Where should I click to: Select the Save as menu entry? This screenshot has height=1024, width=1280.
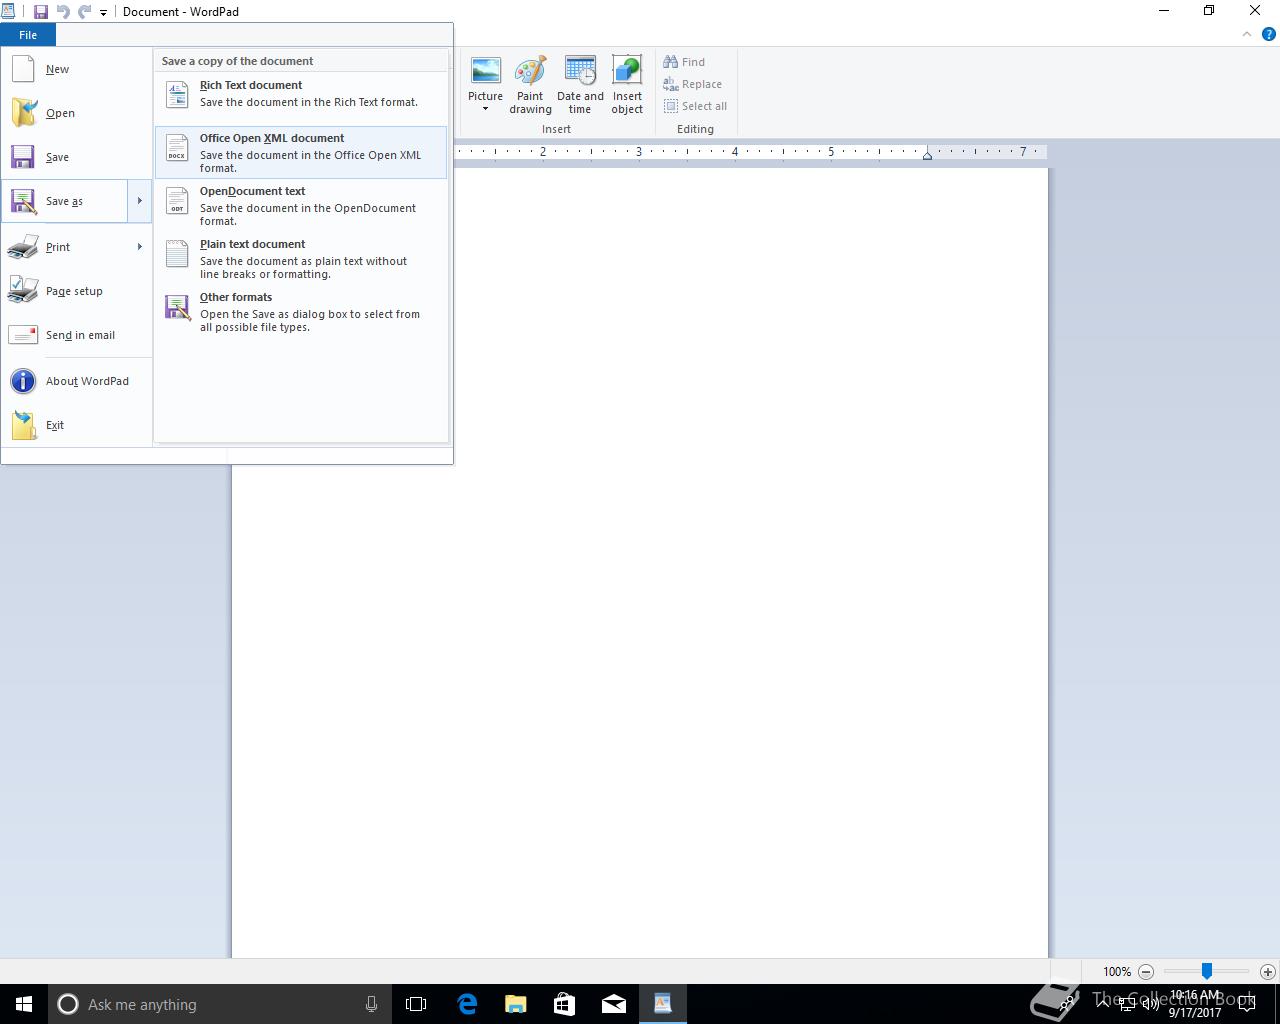[65, 201]
